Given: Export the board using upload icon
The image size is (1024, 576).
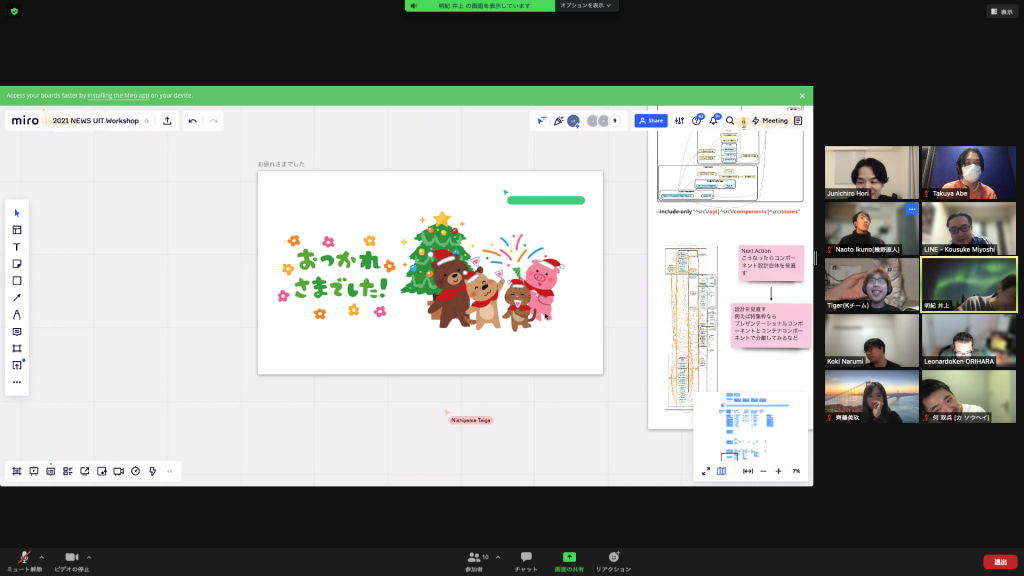Looking at the screenshot, I should click(167, 121).
